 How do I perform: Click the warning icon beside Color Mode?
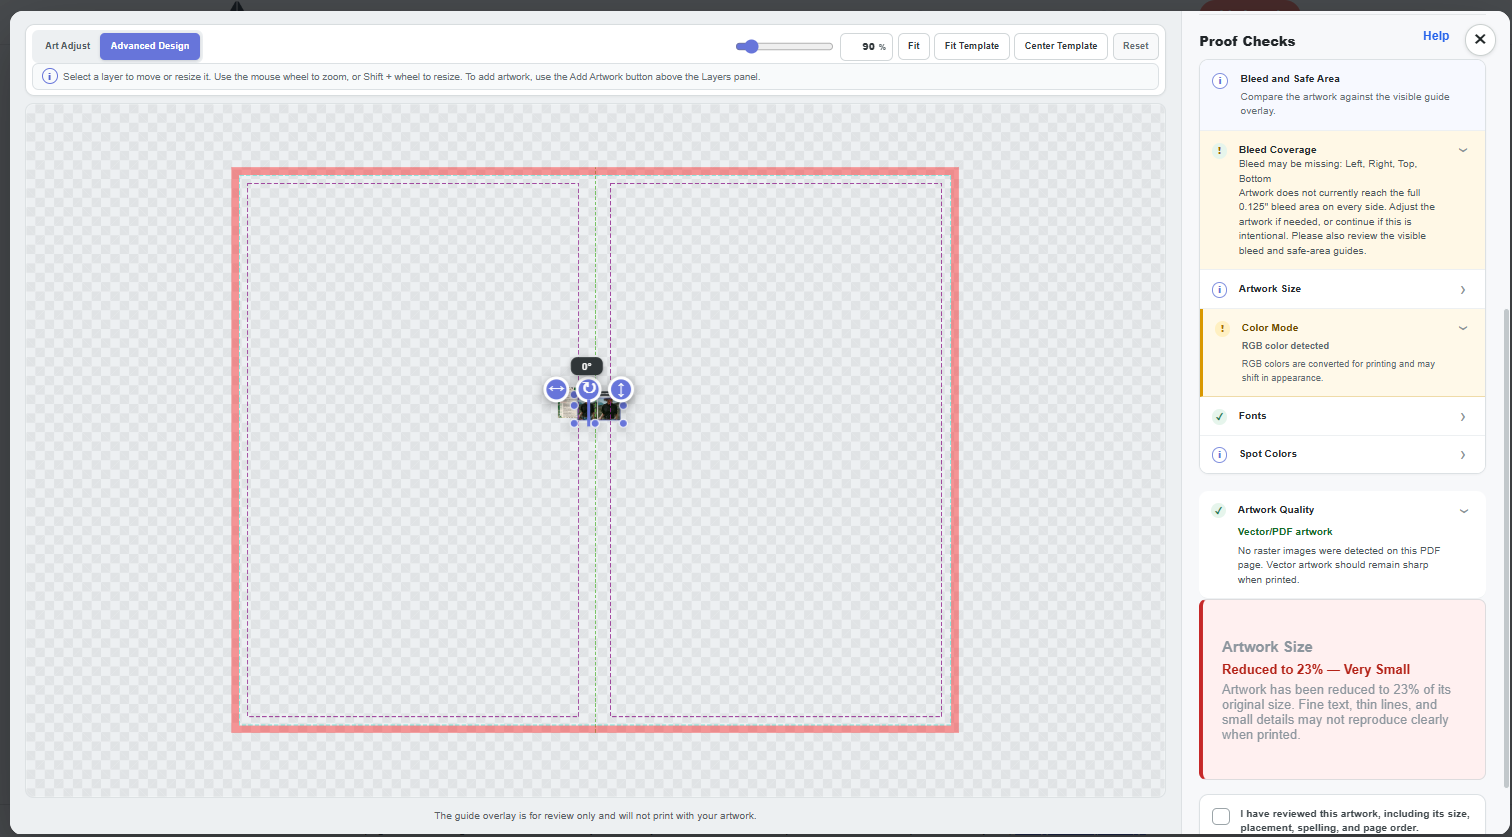point(1221,328)
